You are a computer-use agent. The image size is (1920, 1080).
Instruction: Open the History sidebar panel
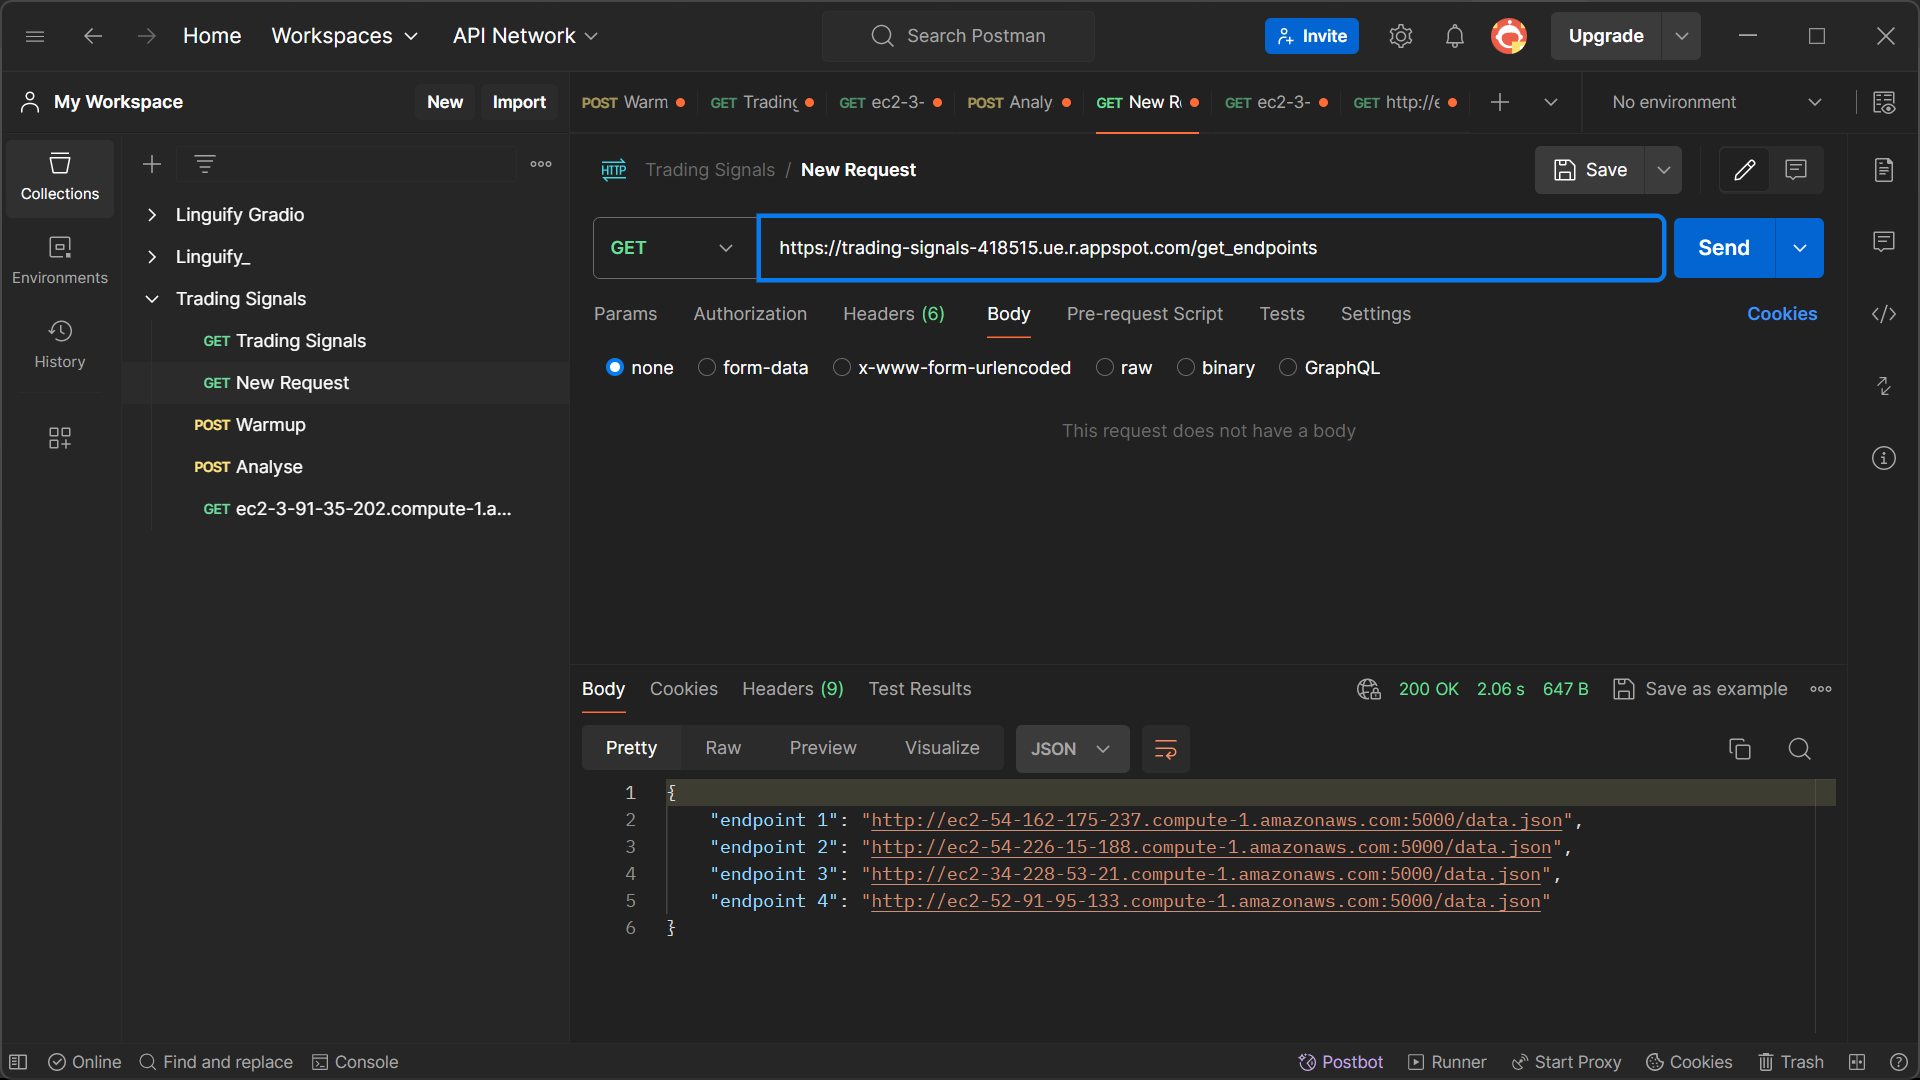click(x=60, y=343)
